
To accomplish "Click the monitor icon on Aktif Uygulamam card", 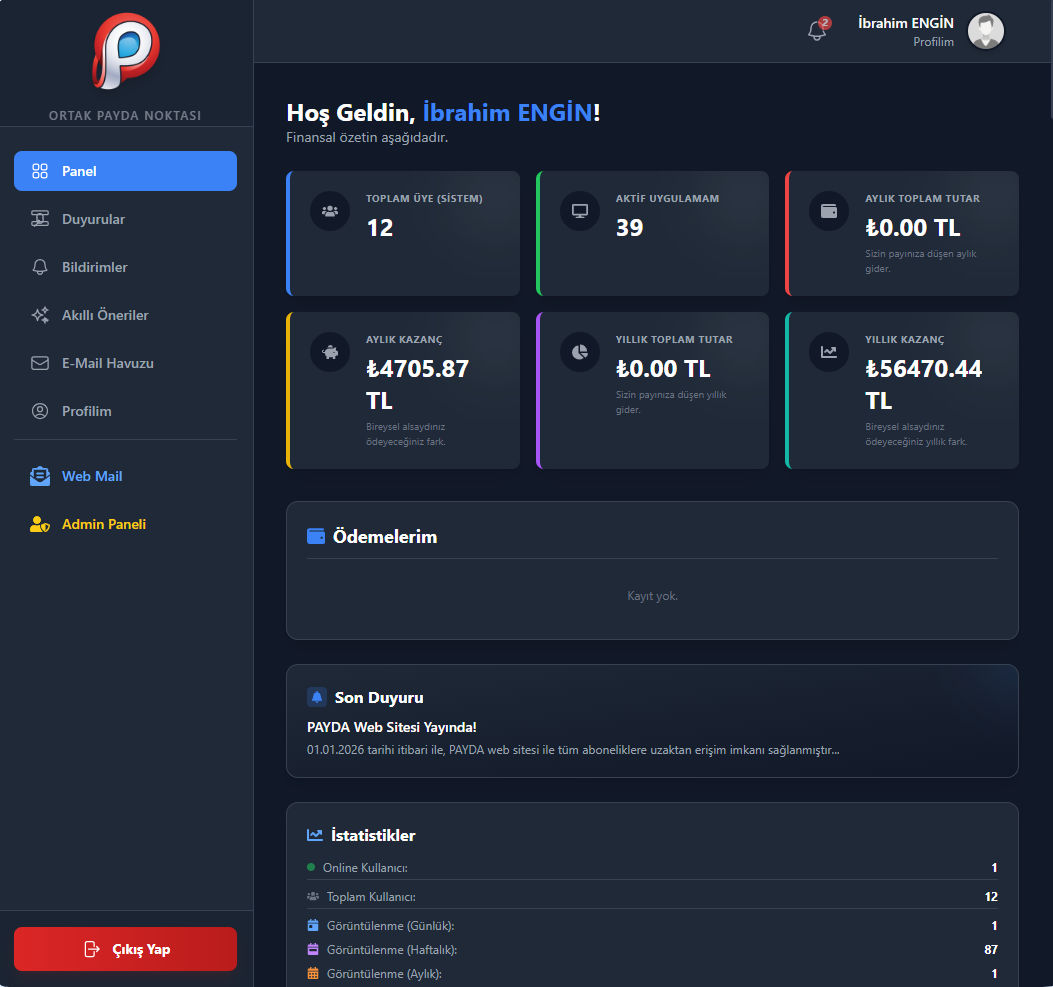I will (579, 211).
